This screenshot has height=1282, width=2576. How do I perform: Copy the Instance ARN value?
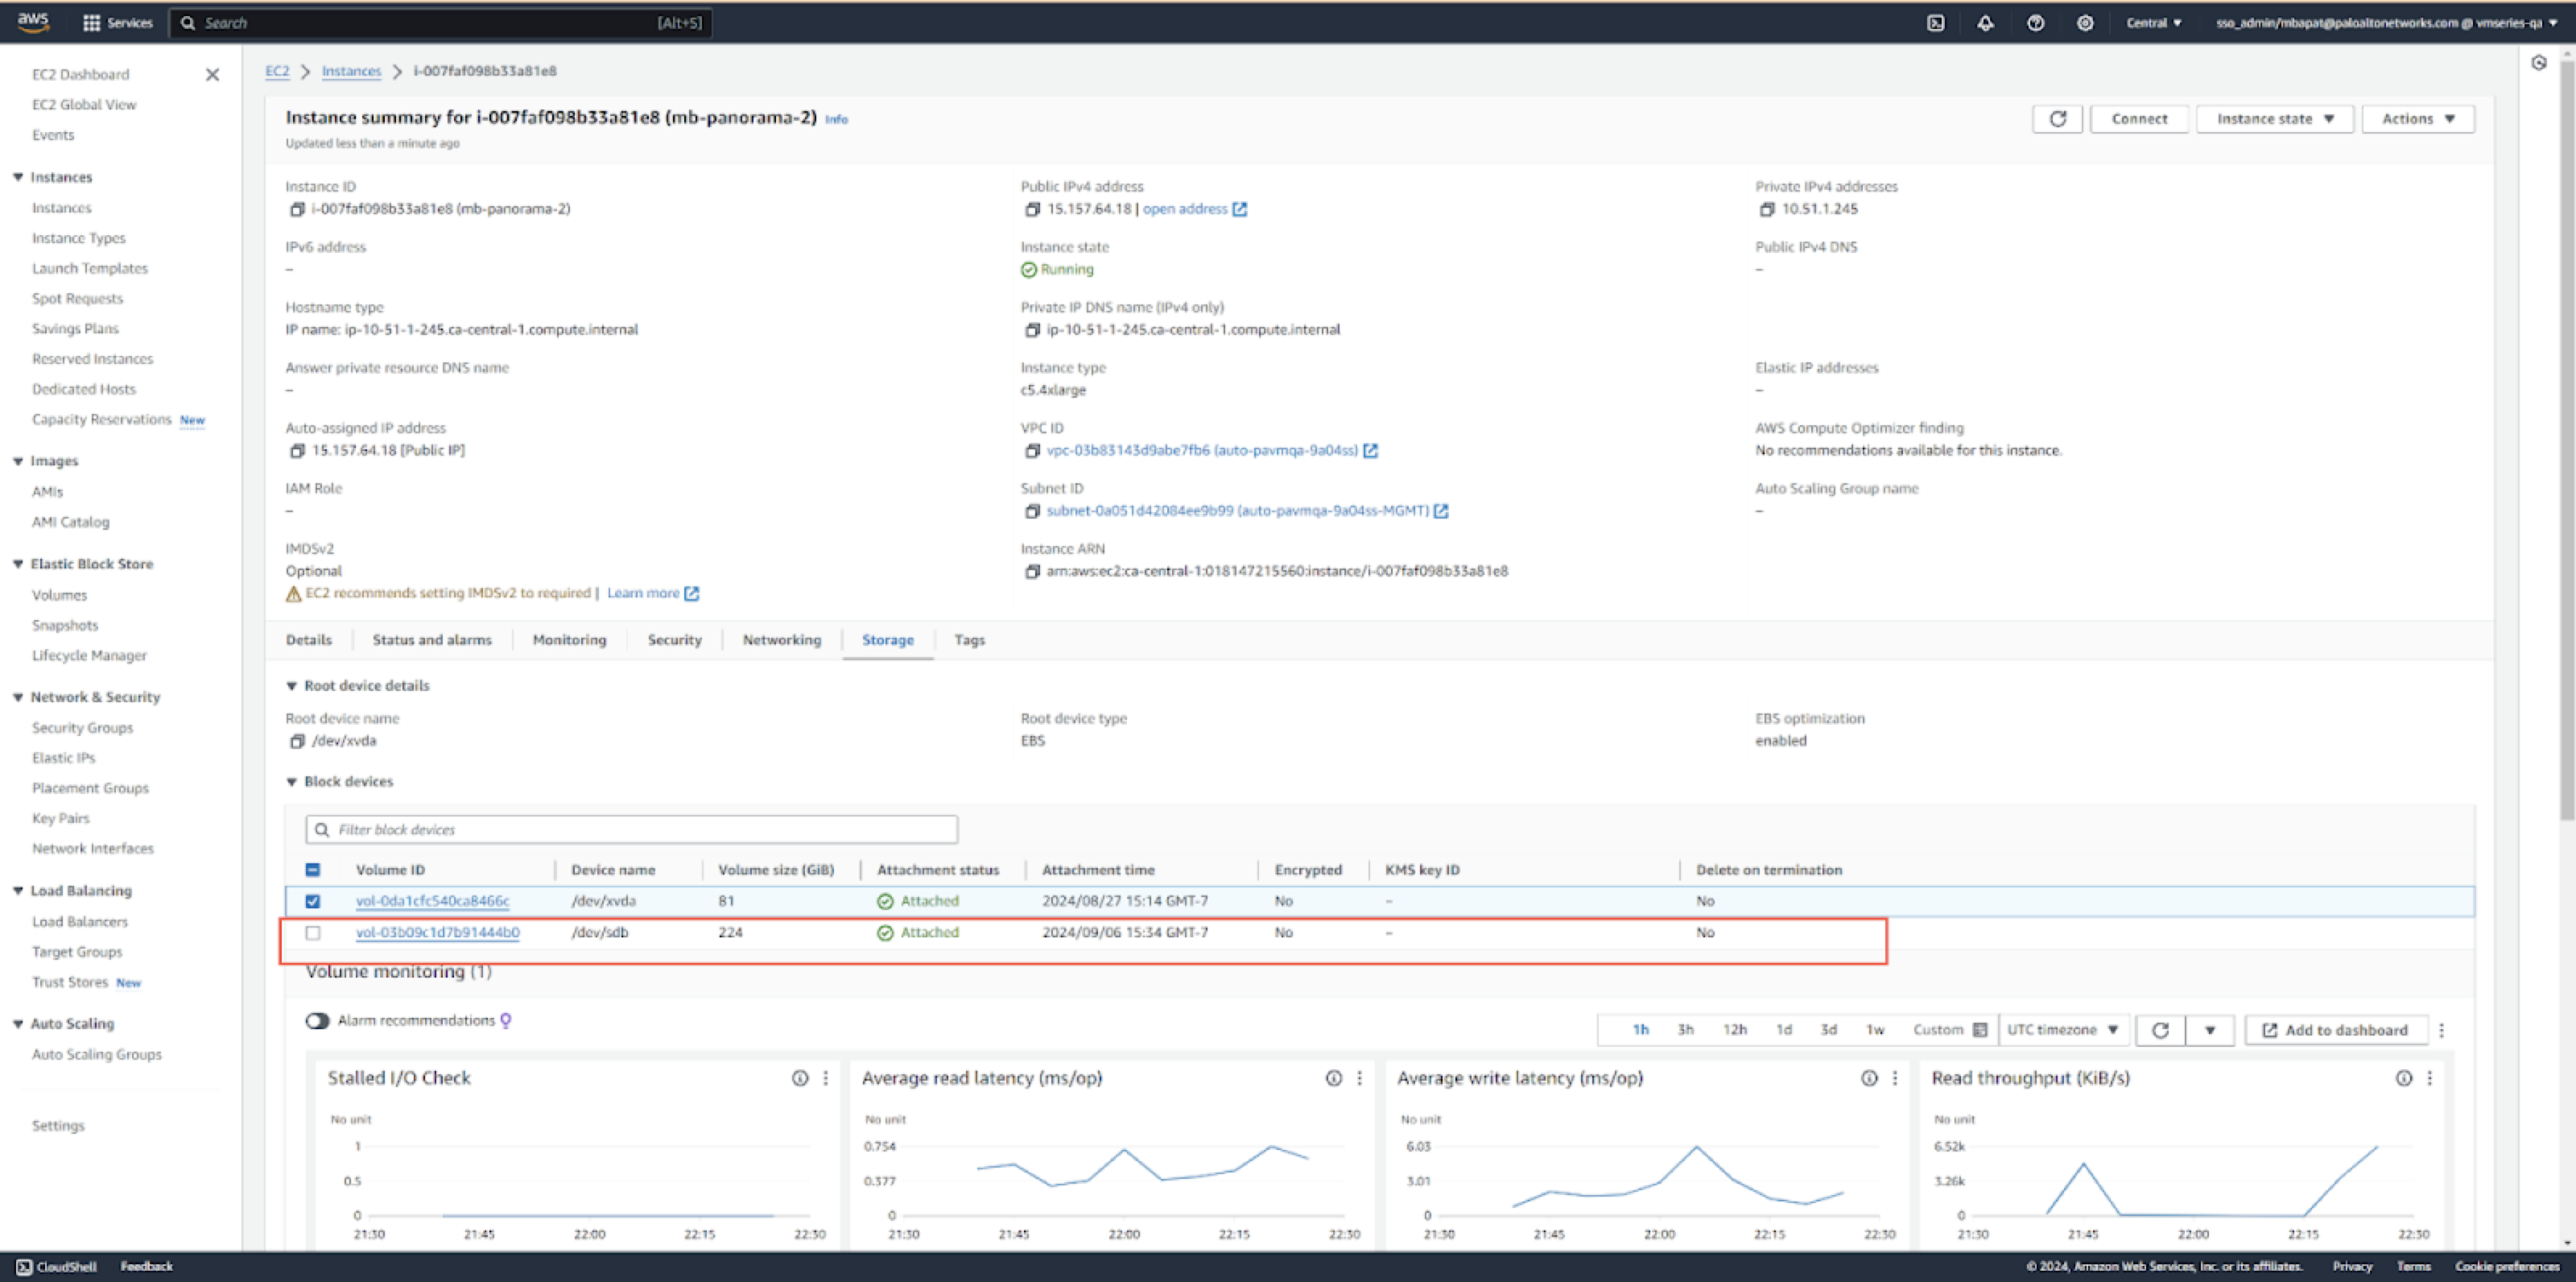pos(1032,572)
